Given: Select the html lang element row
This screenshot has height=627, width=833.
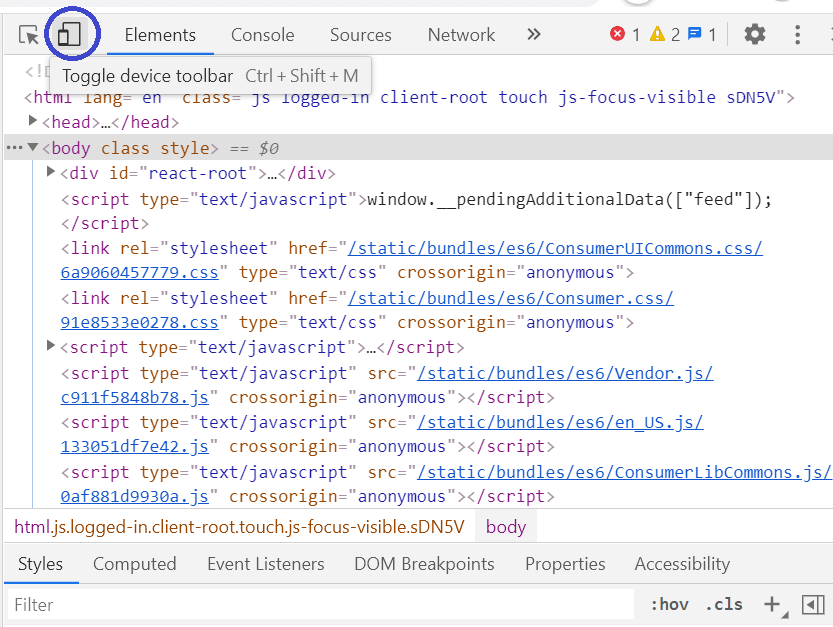Looking at the screenshot, I should coord(409,97).
